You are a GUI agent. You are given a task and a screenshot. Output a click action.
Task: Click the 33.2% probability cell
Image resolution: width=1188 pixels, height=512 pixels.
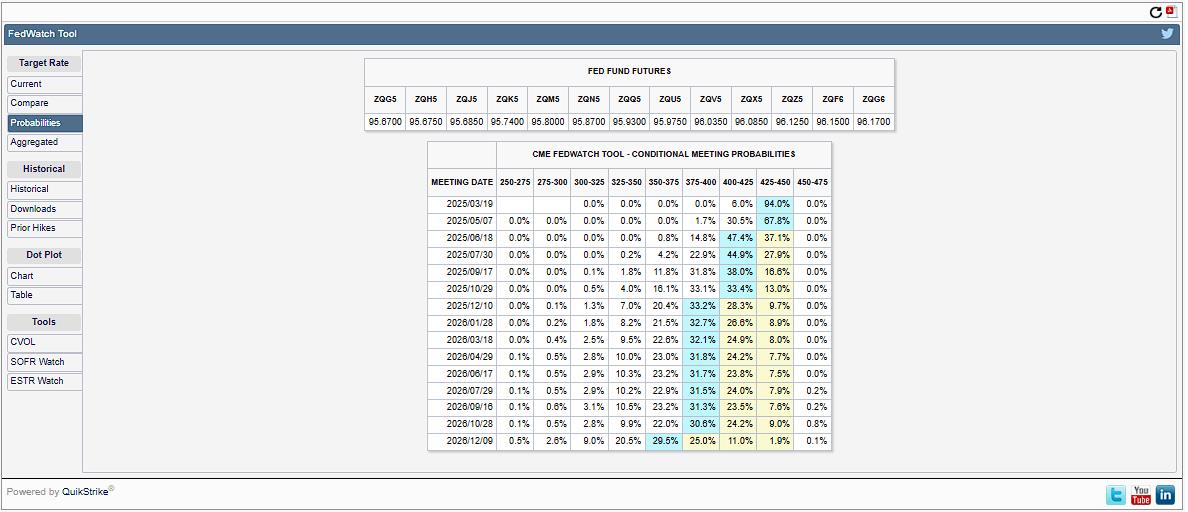pos(701,305)
